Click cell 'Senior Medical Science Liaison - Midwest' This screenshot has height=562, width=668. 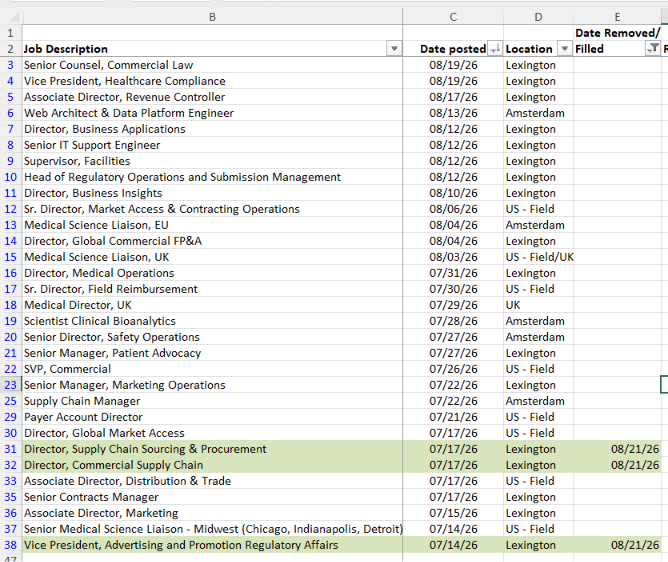coord(212,529)
